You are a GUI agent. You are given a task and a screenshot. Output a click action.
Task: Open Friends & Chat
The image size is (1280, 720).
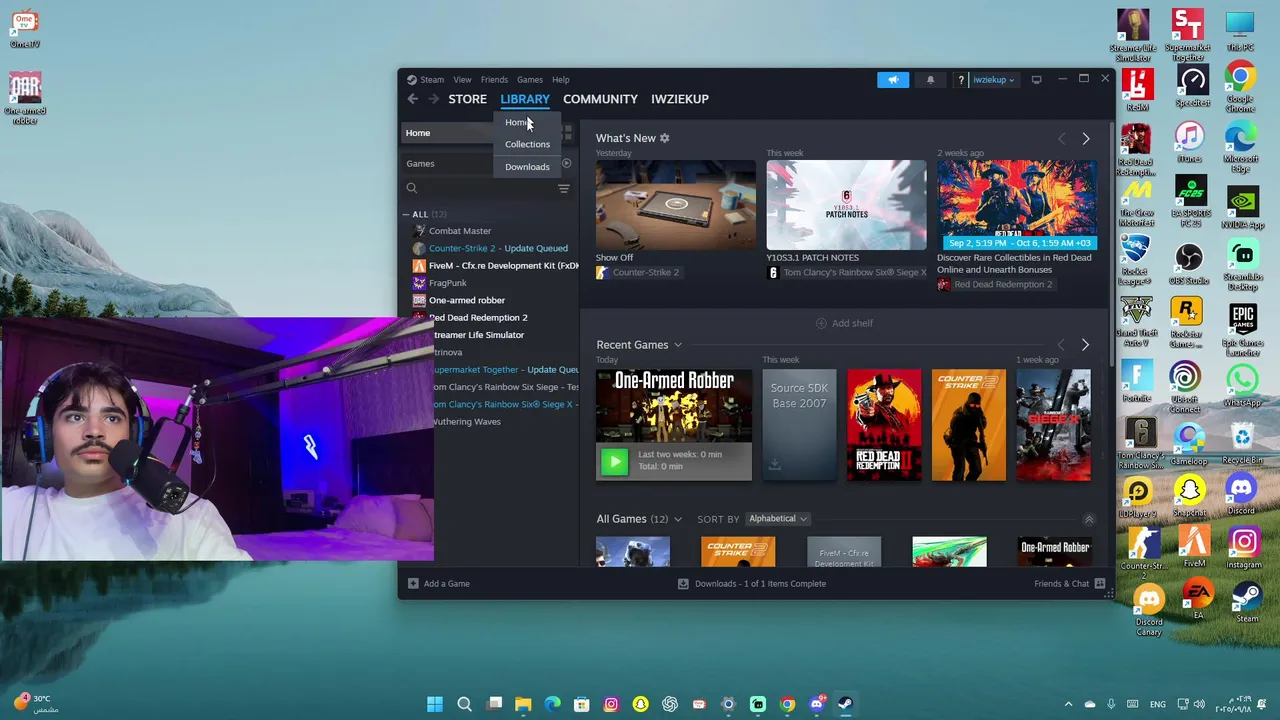click(x=1069, y=584)
